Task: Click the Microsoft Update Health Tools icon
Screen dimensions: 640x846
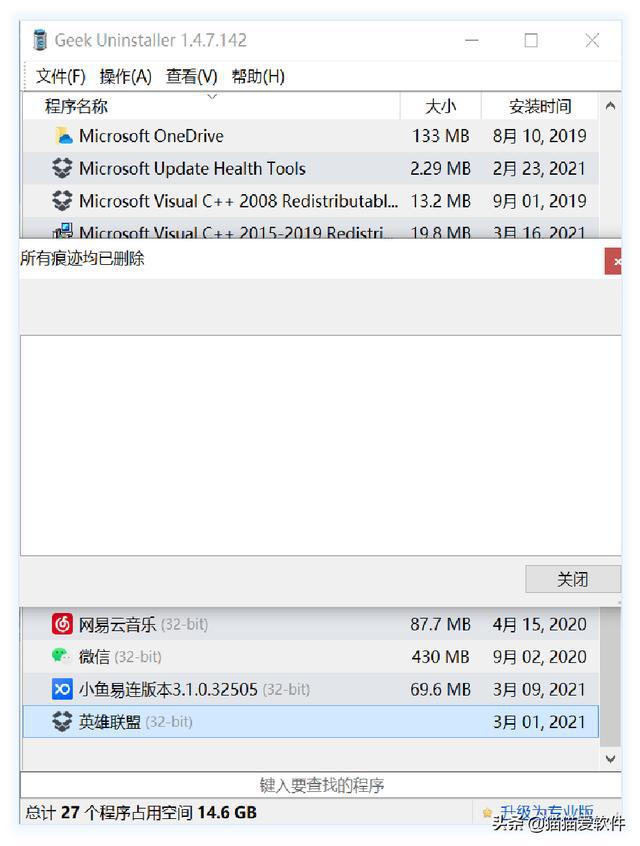Action: [x=63, y=168]
